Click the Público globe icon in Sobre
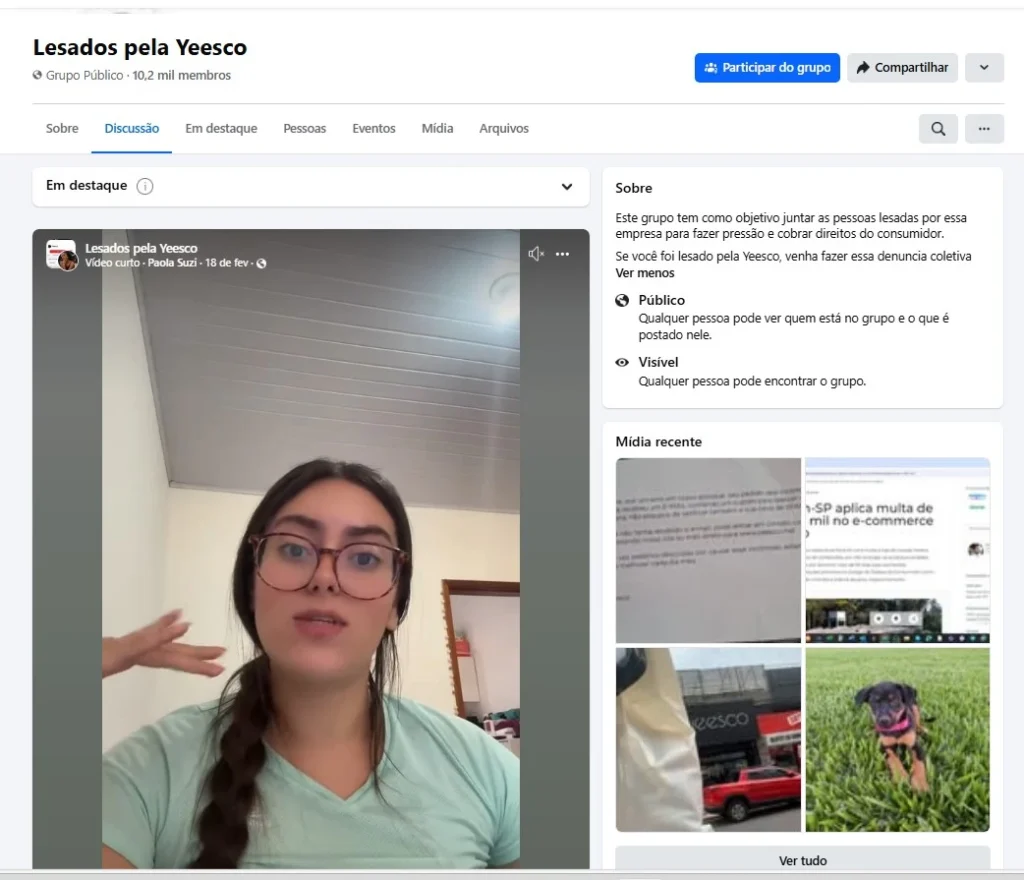The height and width of the screenshot is (880, 1024). [622, 300]
